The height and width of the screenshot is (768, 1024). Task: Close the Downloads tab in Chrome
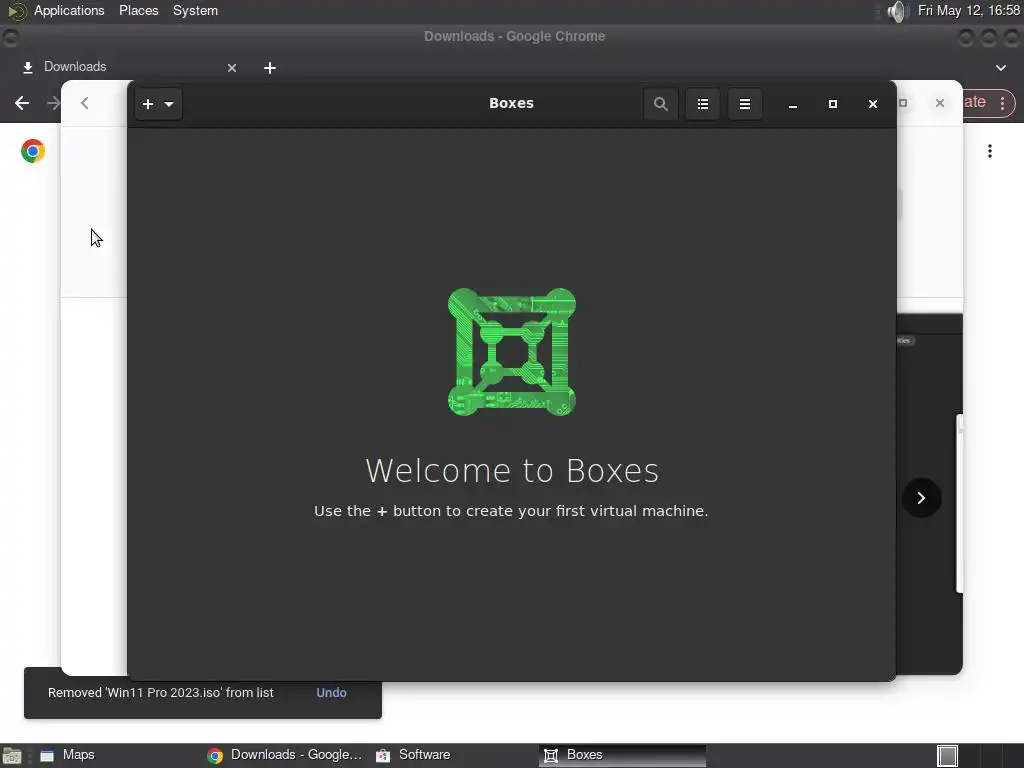pos(232,67)
